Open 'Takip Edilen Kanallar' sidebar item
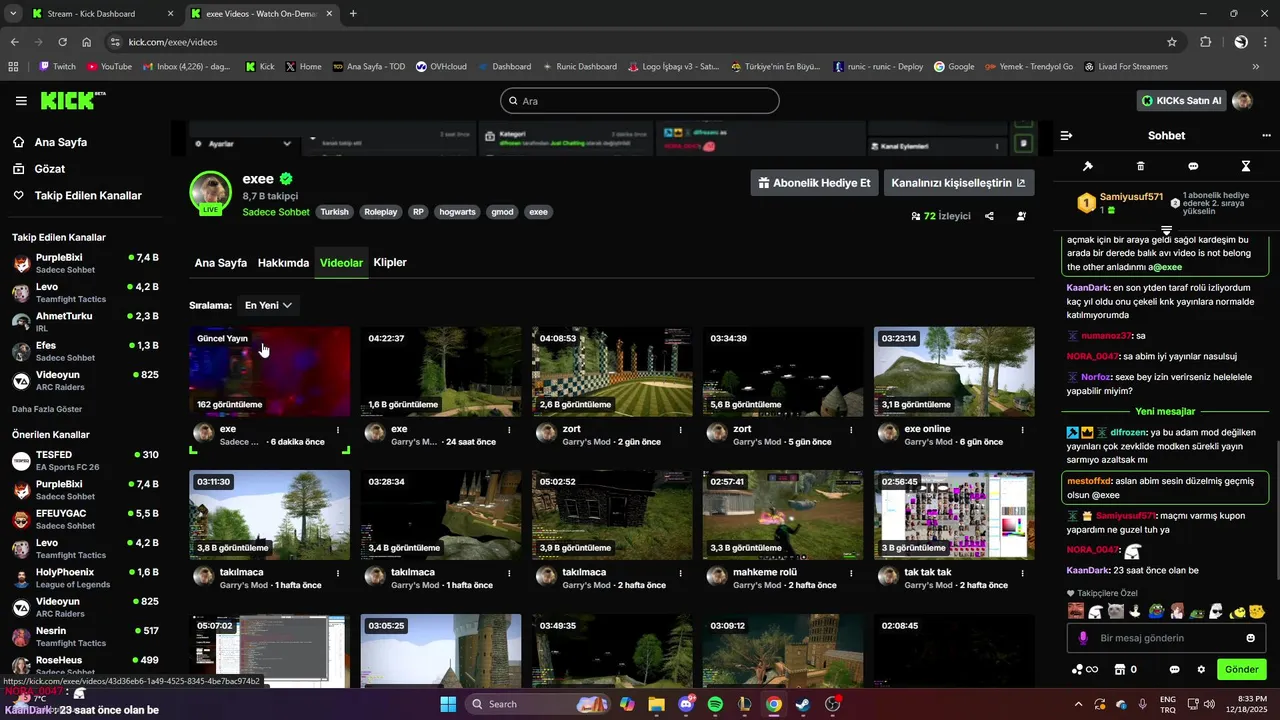The width and height of the screenshot is (1280, 720). (x=88, y=196)
